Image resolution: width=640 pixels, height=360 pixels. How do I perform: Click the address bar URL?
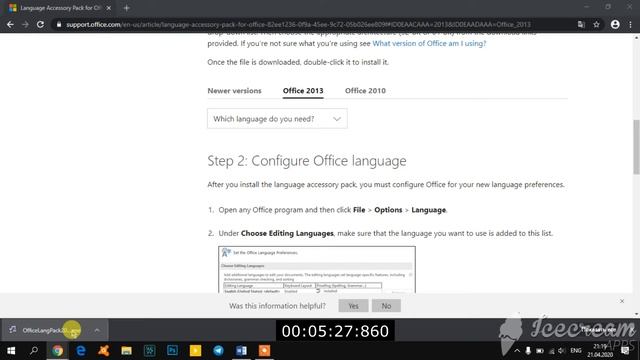coord(298,24)
